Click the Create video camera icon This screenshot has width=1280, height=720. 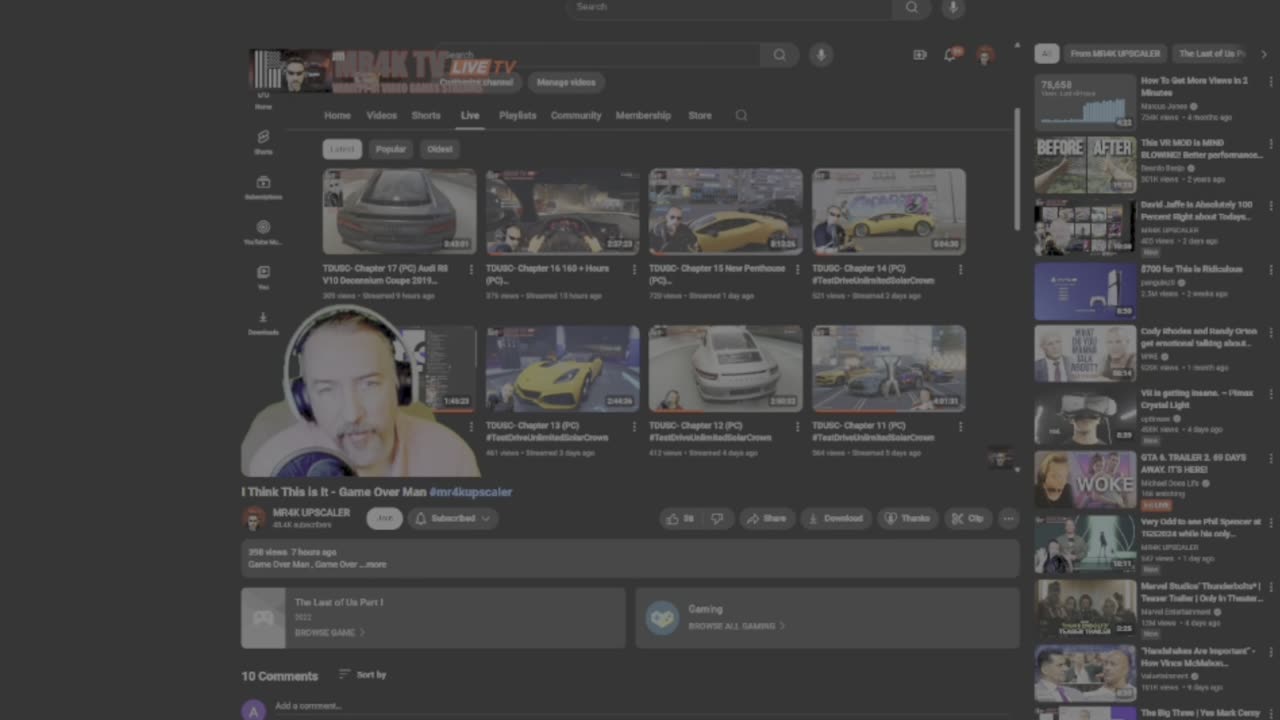click(920, 55)
